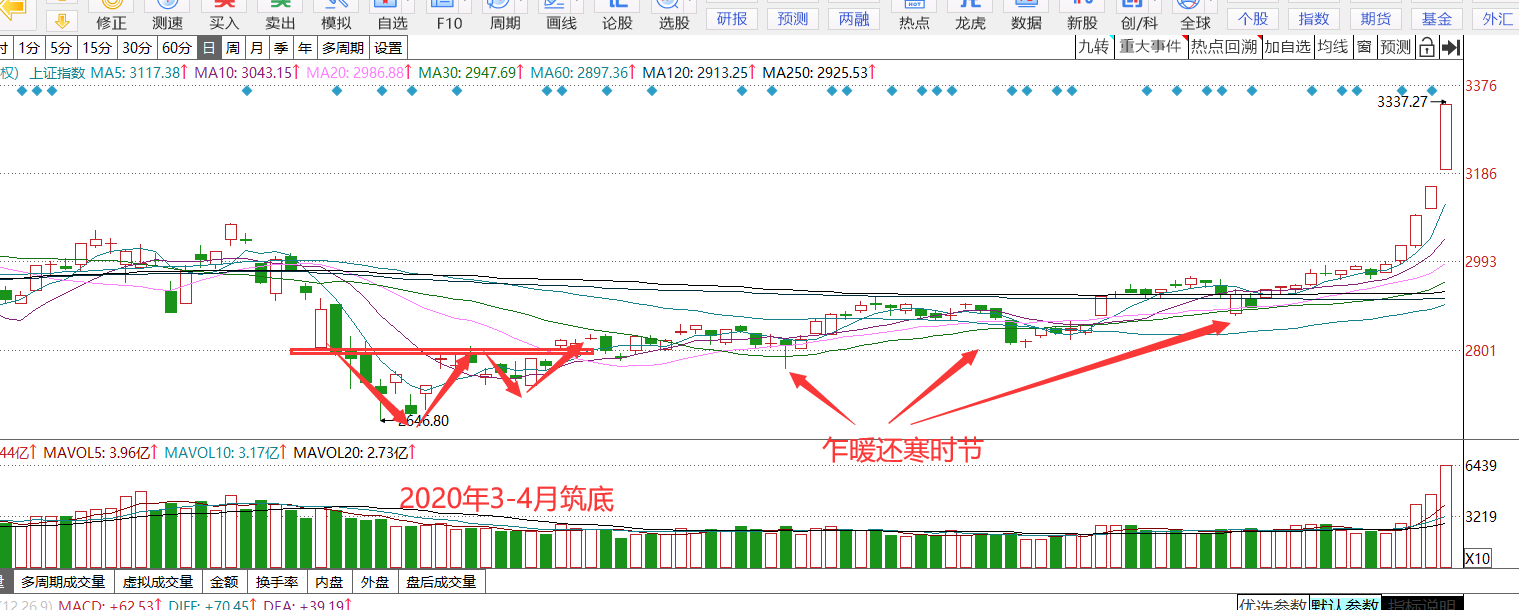
Task: Open period 设置 settings
Action: [388, 47]
